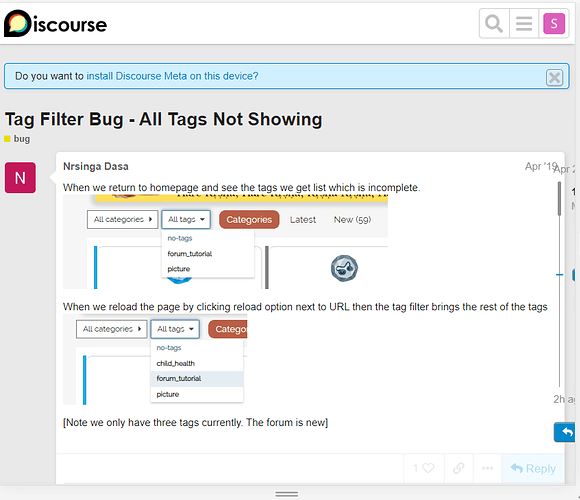Click the Reply button on the post
Image resolution: width=580 pixels, height=500 pixels.
click(x=533, y=468)
